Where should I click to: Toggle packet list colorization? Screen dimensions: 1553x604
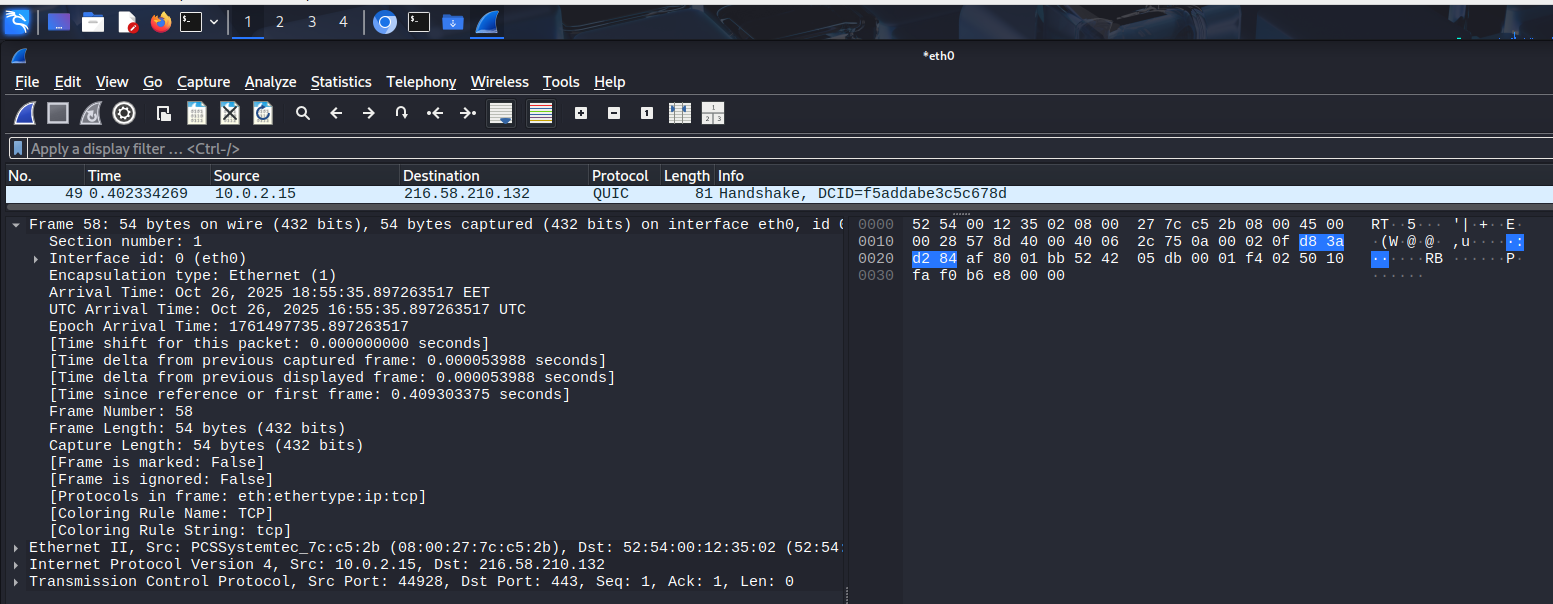[541, 114]
